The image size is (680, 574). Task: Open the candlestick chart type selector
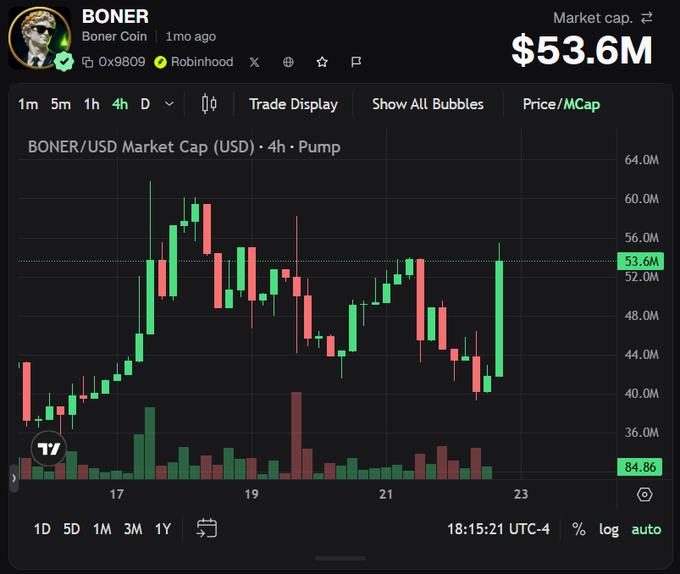[x=209, y=104]
